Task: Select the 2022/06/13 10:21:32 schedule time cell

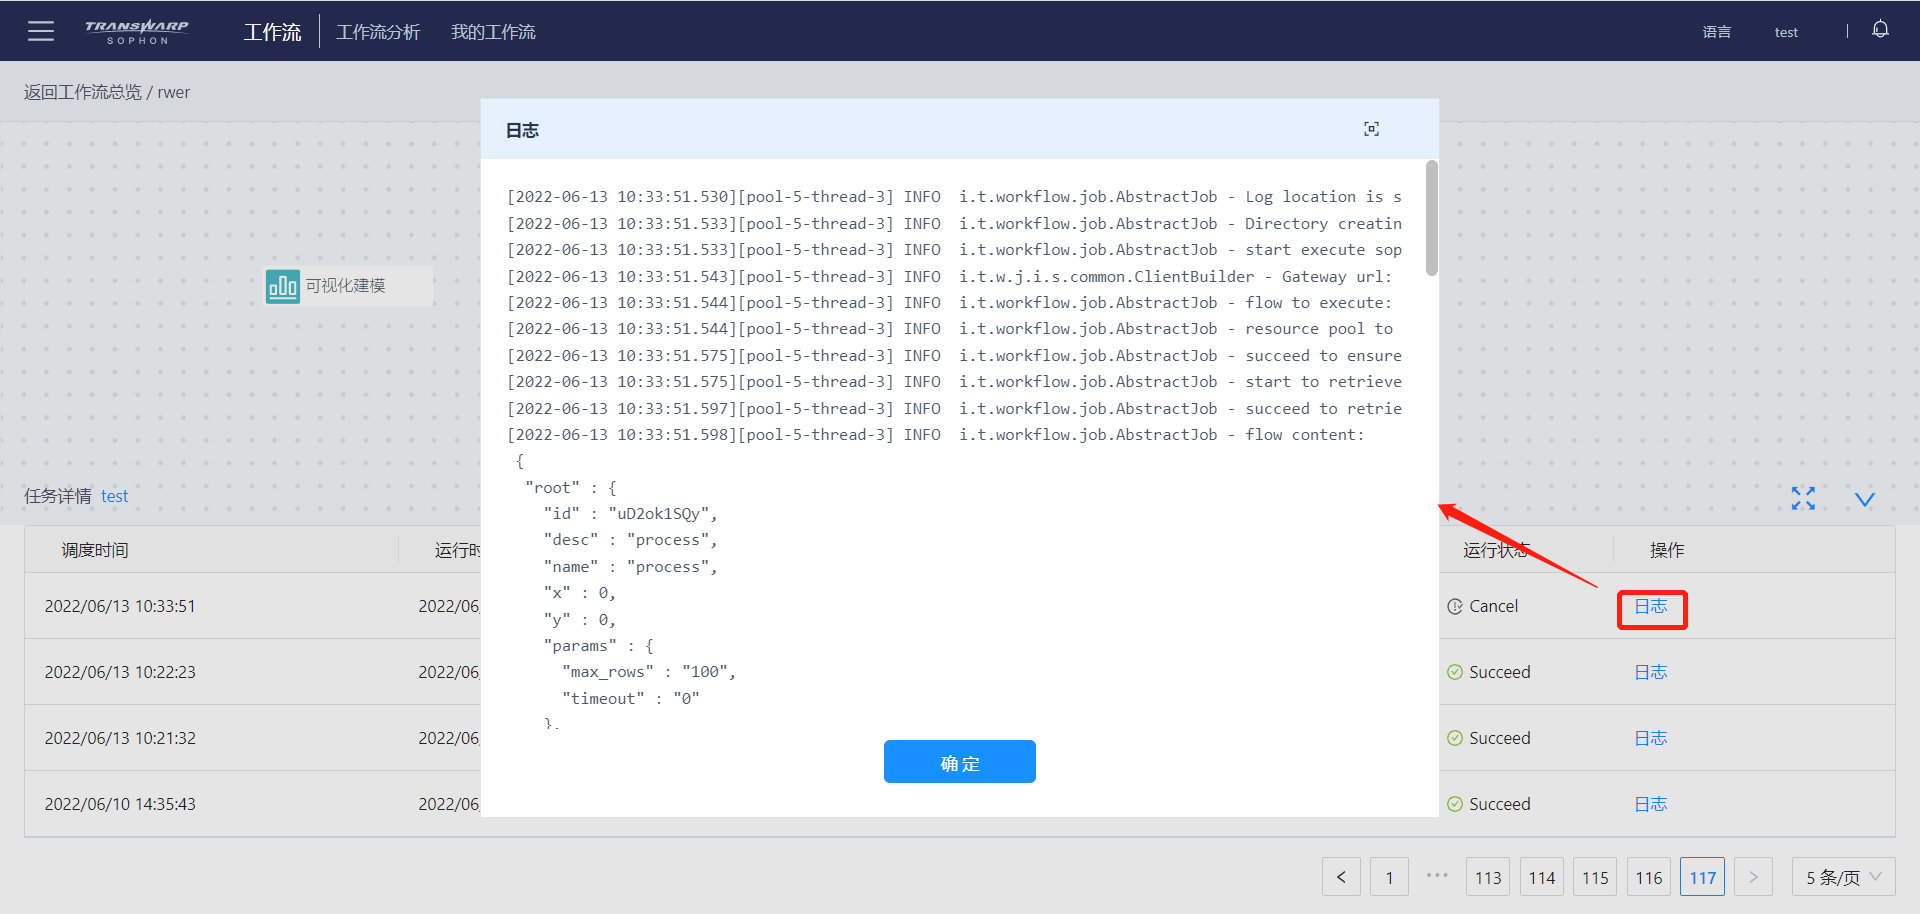Action: (120, 738)
